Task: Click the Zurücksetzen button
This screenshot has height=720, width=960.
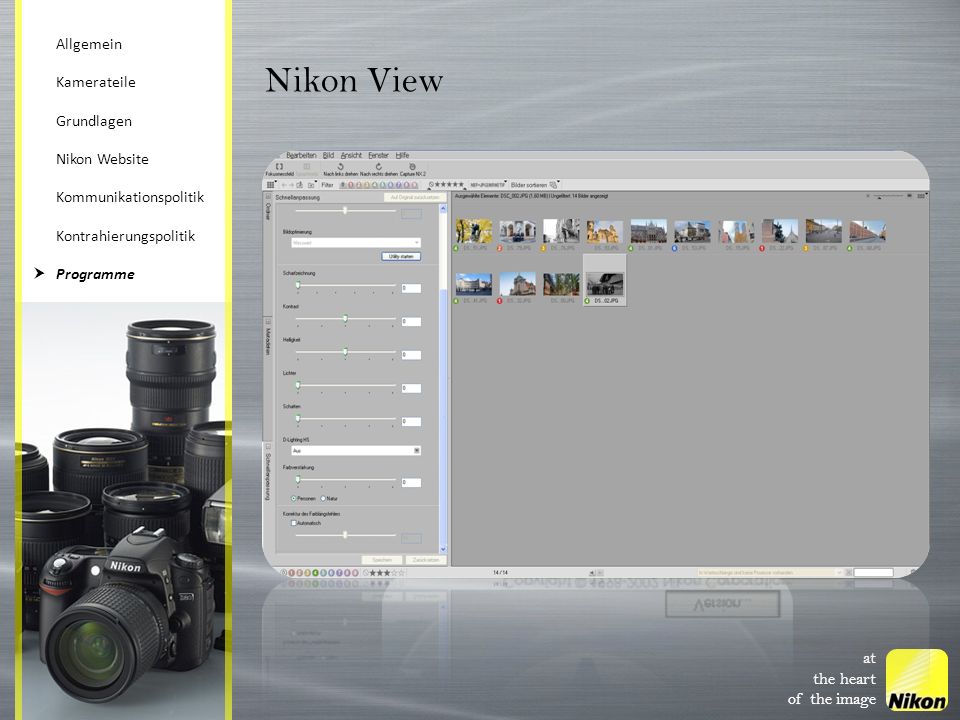Action: pyautogui.click(x=426, y=560)
